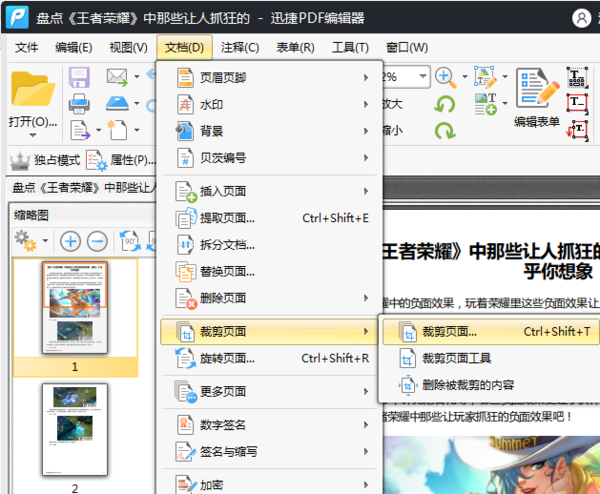The image size is (600, 494).
Task: Toggle 独占模式 crown button
Action: tap(45, 160)
